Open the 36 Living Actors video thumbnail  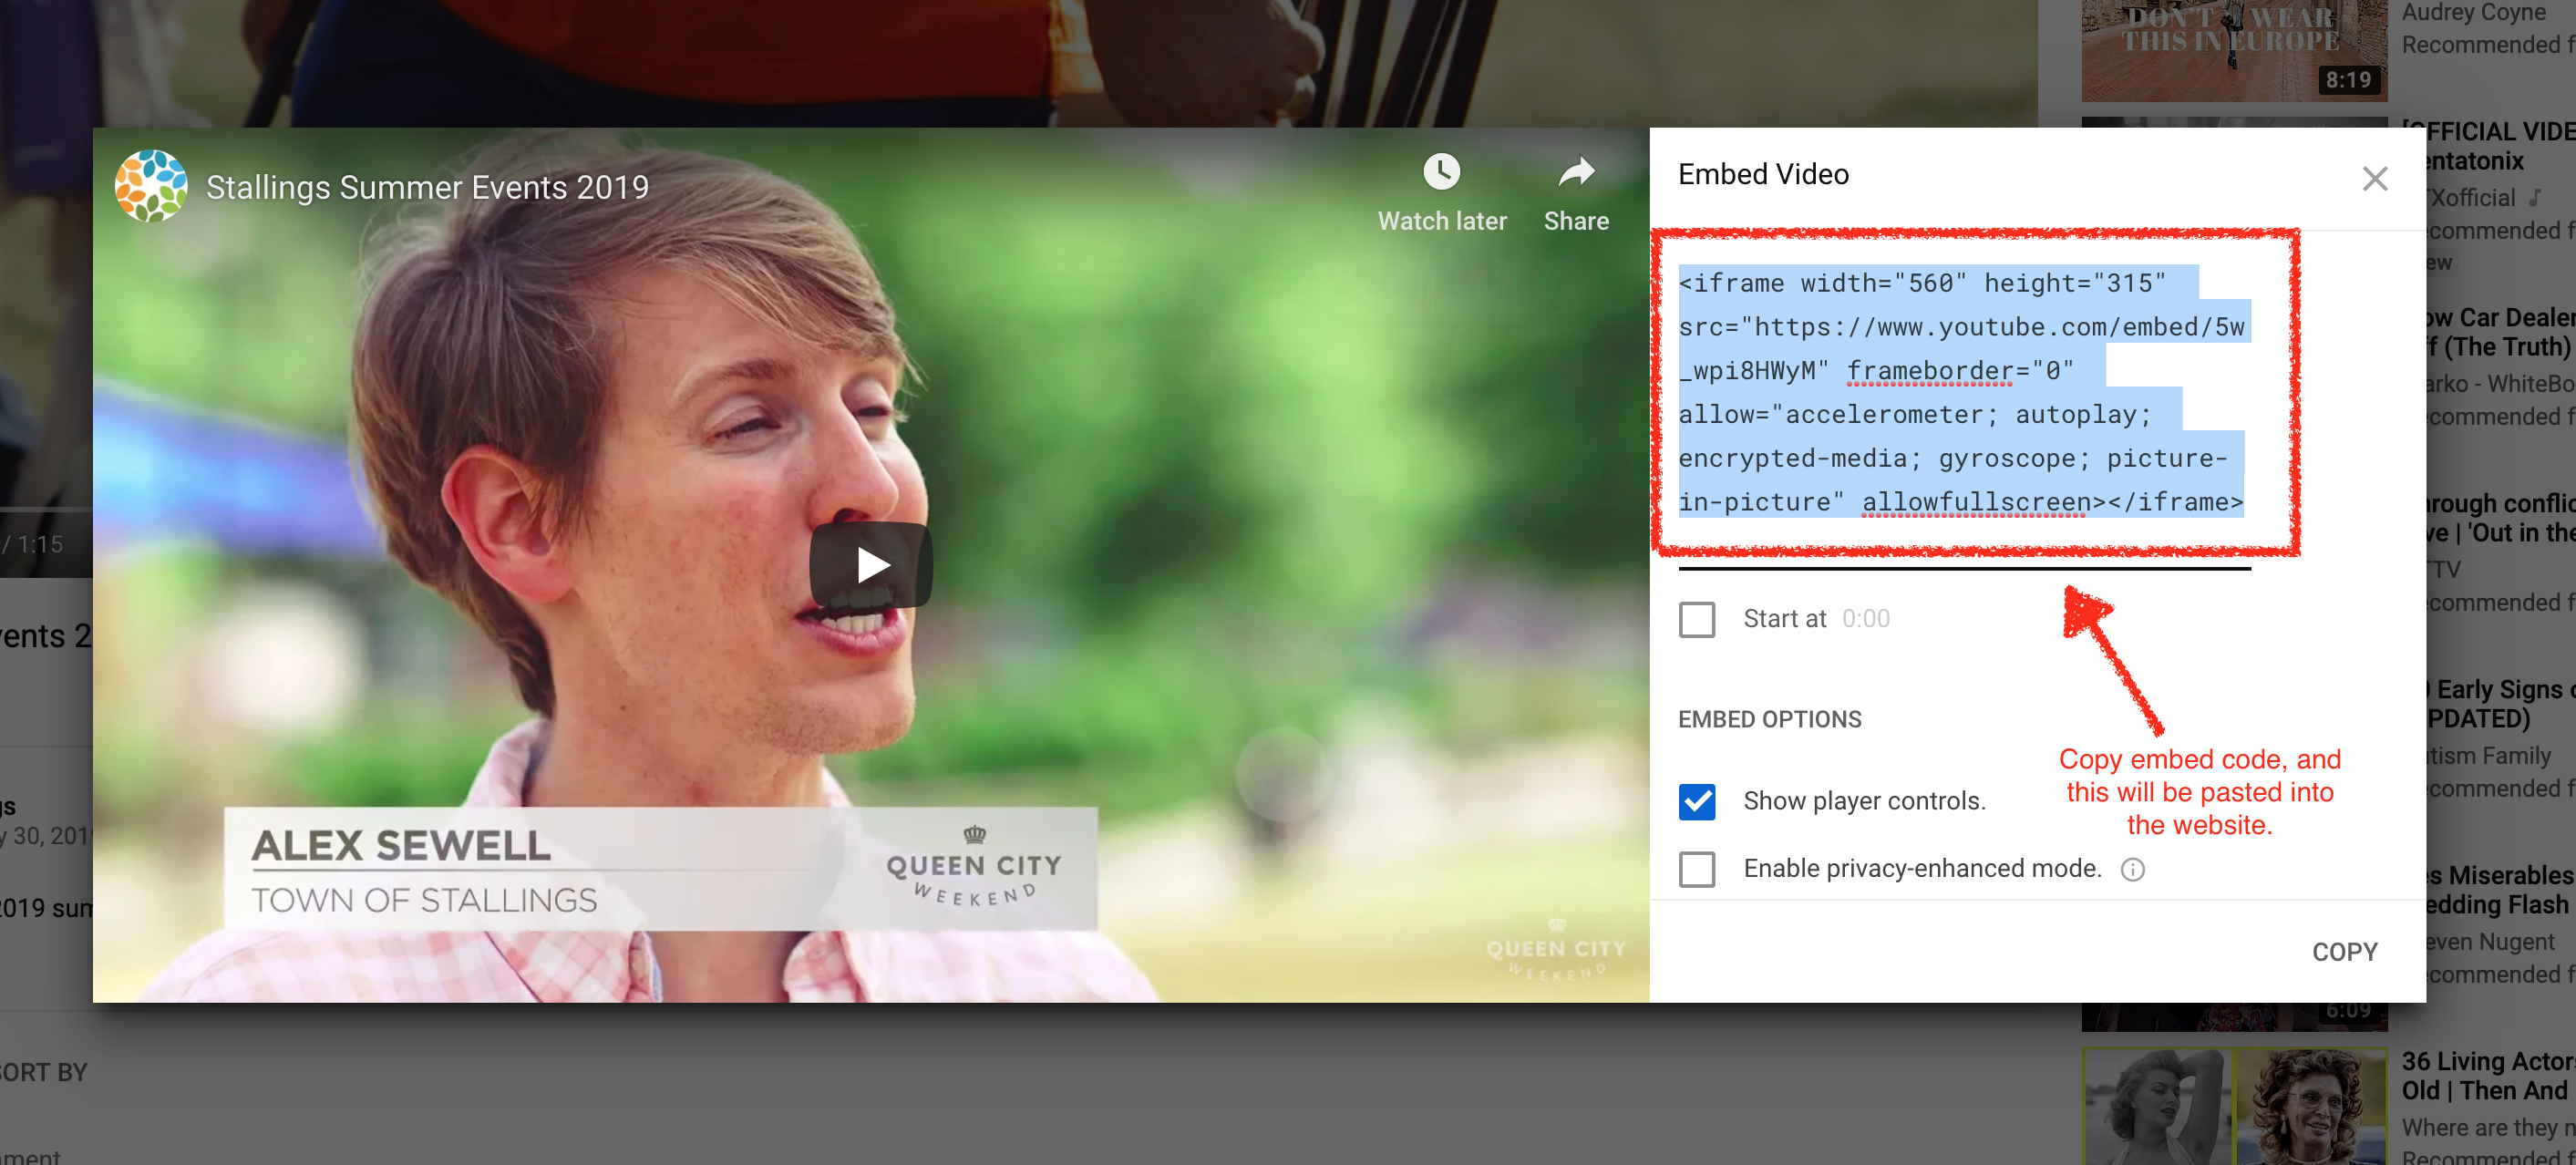(x=2233, y=1105)
